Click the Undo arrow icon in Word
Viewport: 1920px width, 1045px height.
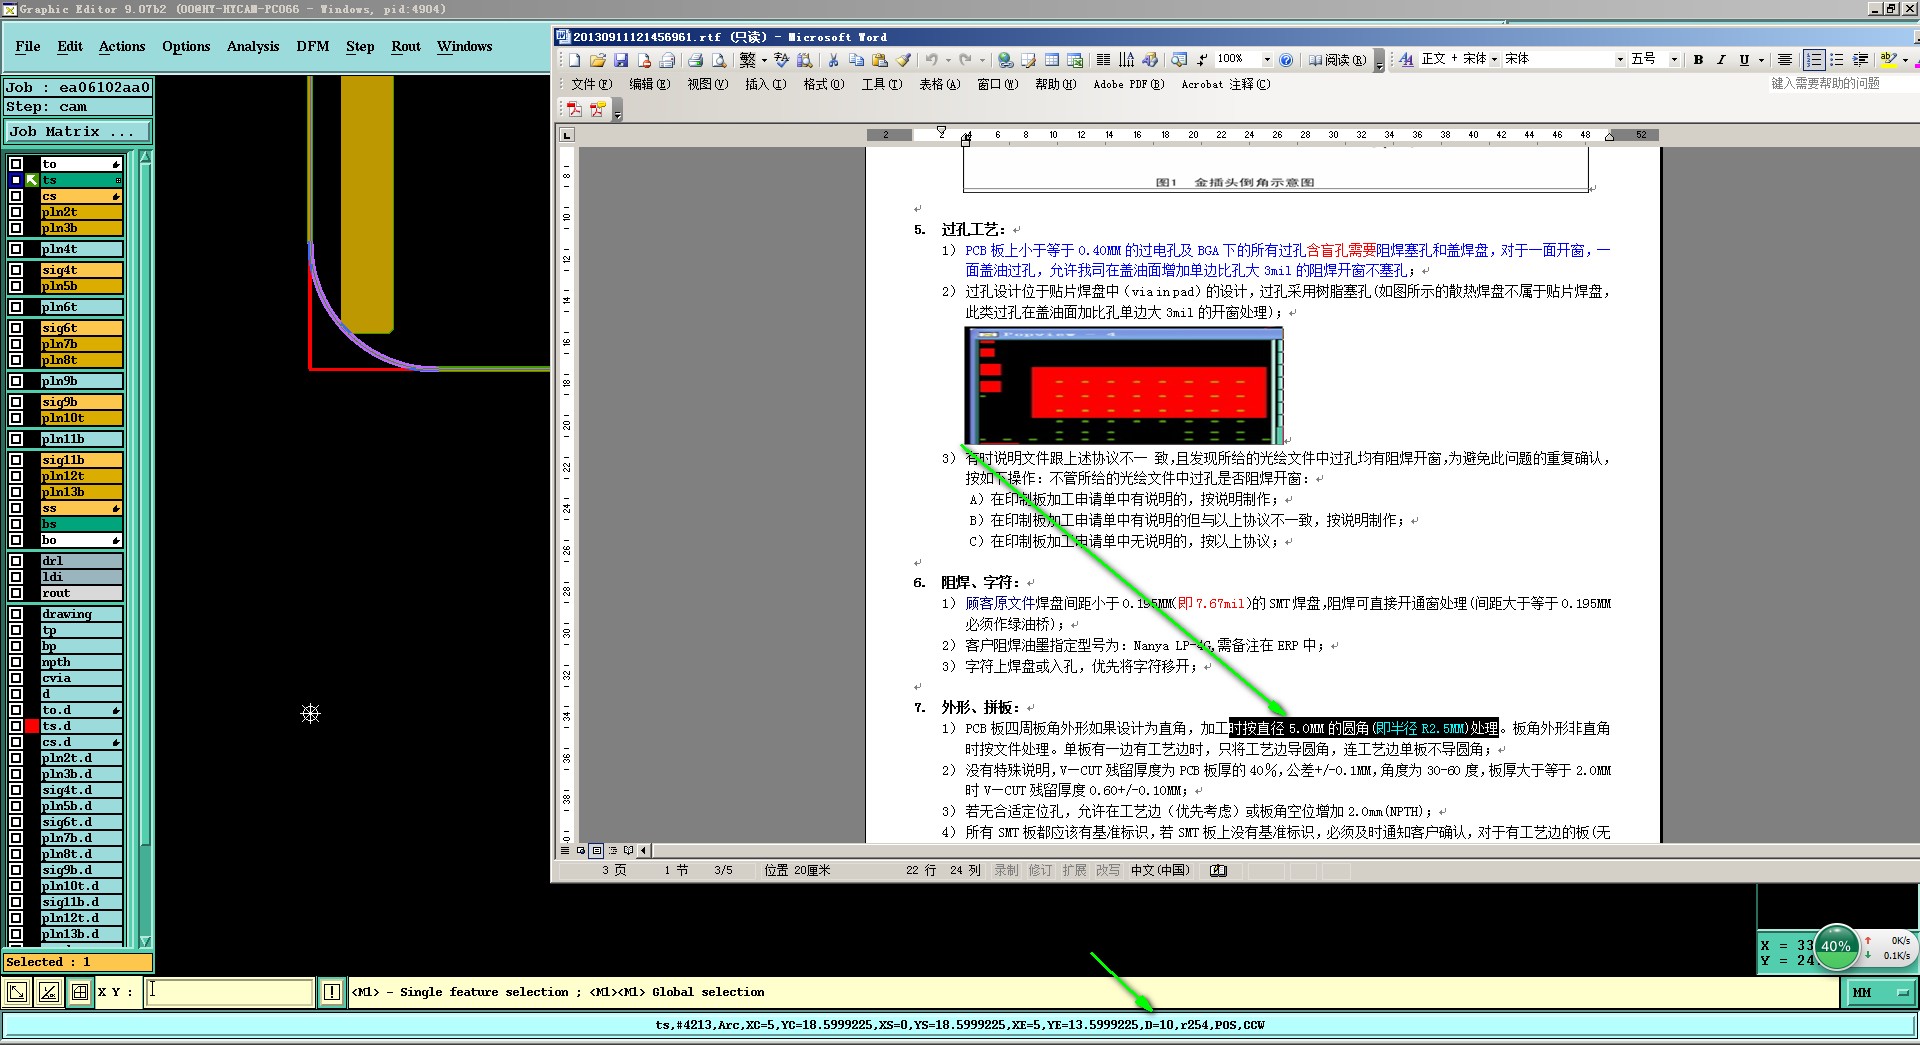tap(932, 60)
